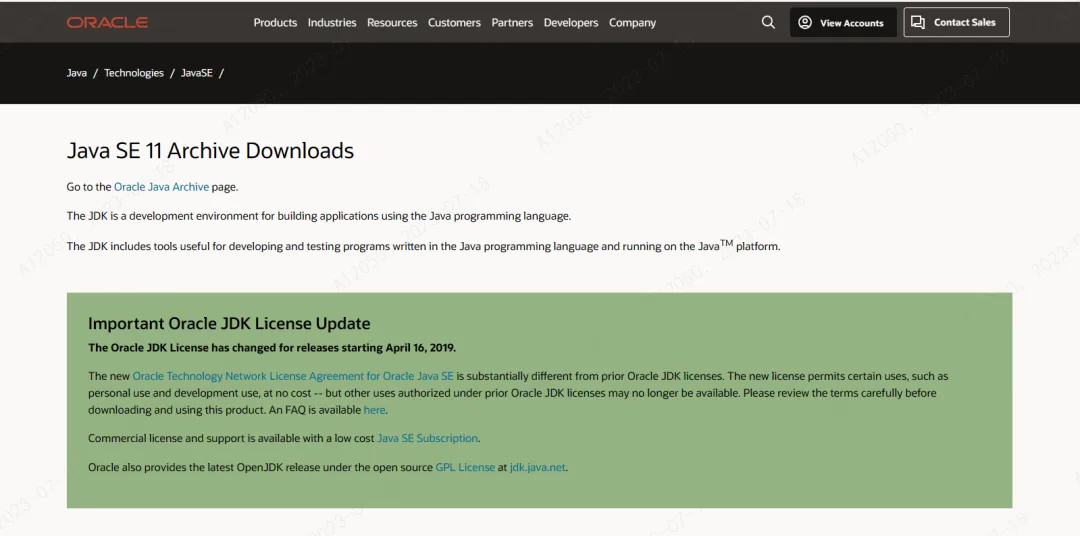Go to the Technologies breadcrumb

(134, 72)
